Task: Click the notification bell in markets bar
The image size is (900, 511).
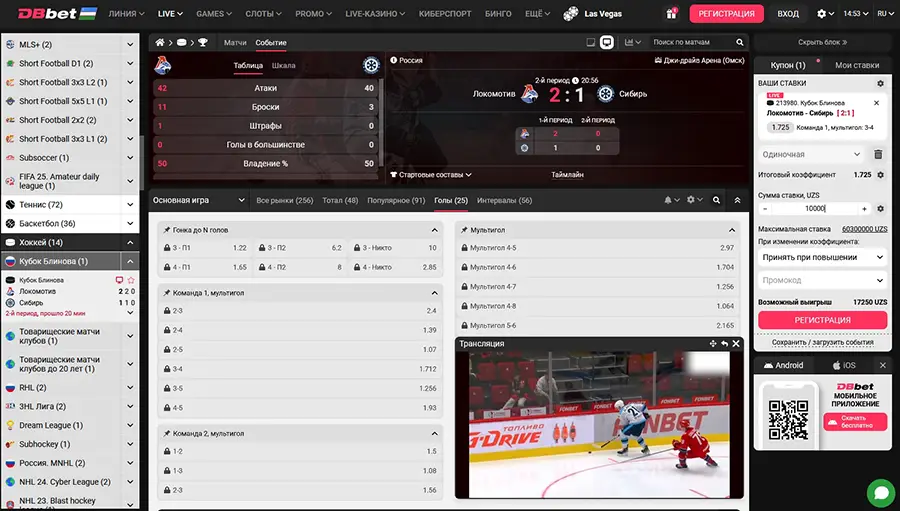Action: (x=671, y=200)
